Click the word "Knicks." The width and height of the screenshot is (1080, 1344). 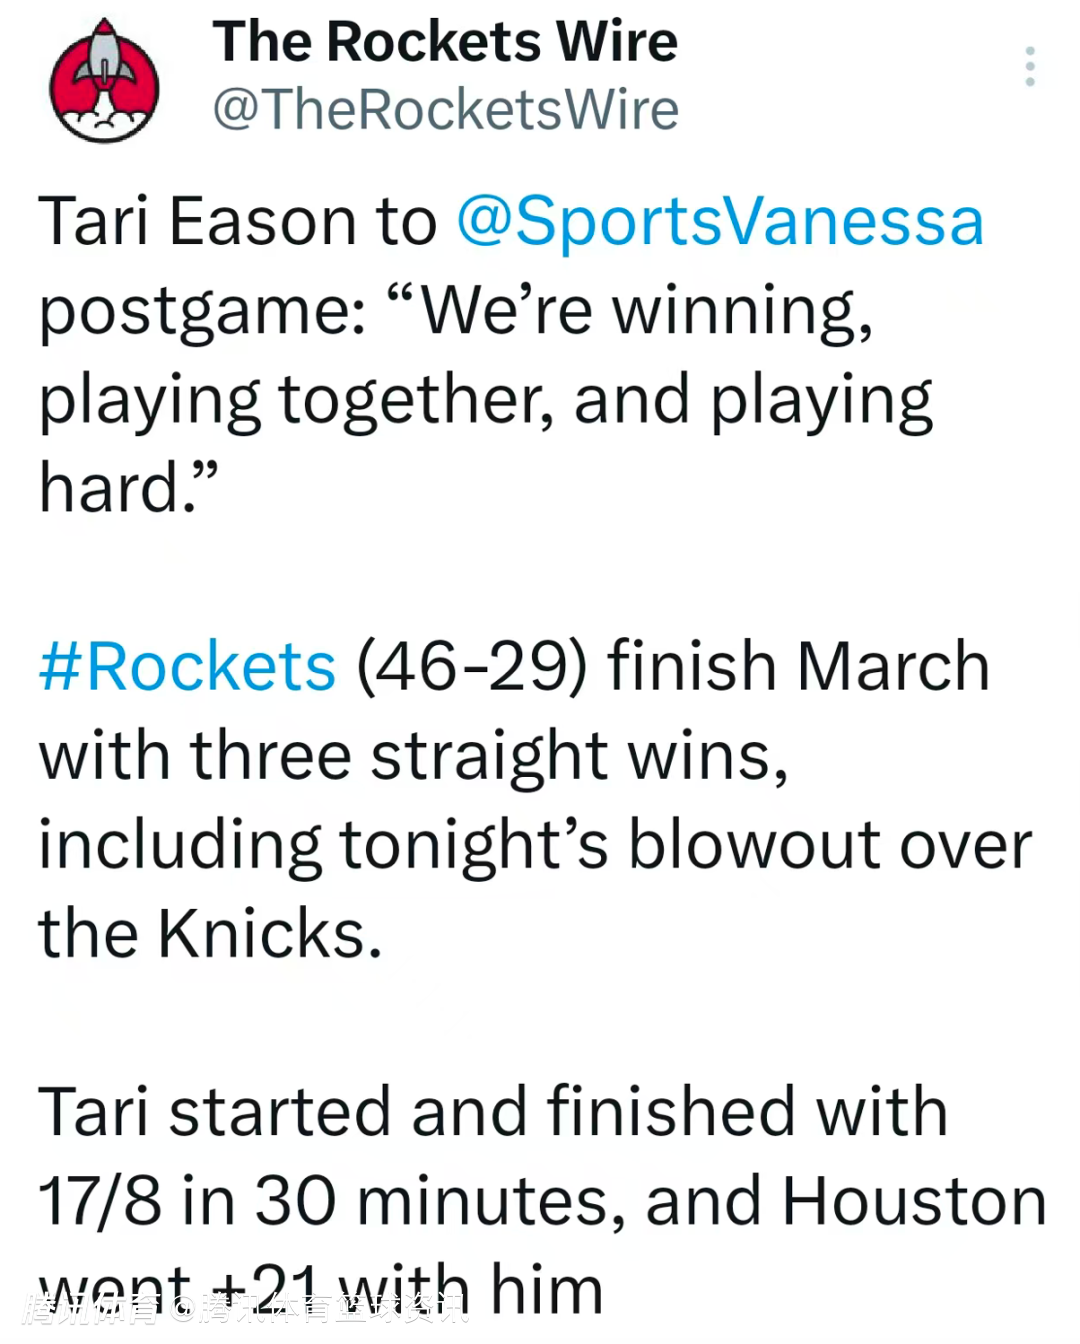270,934
